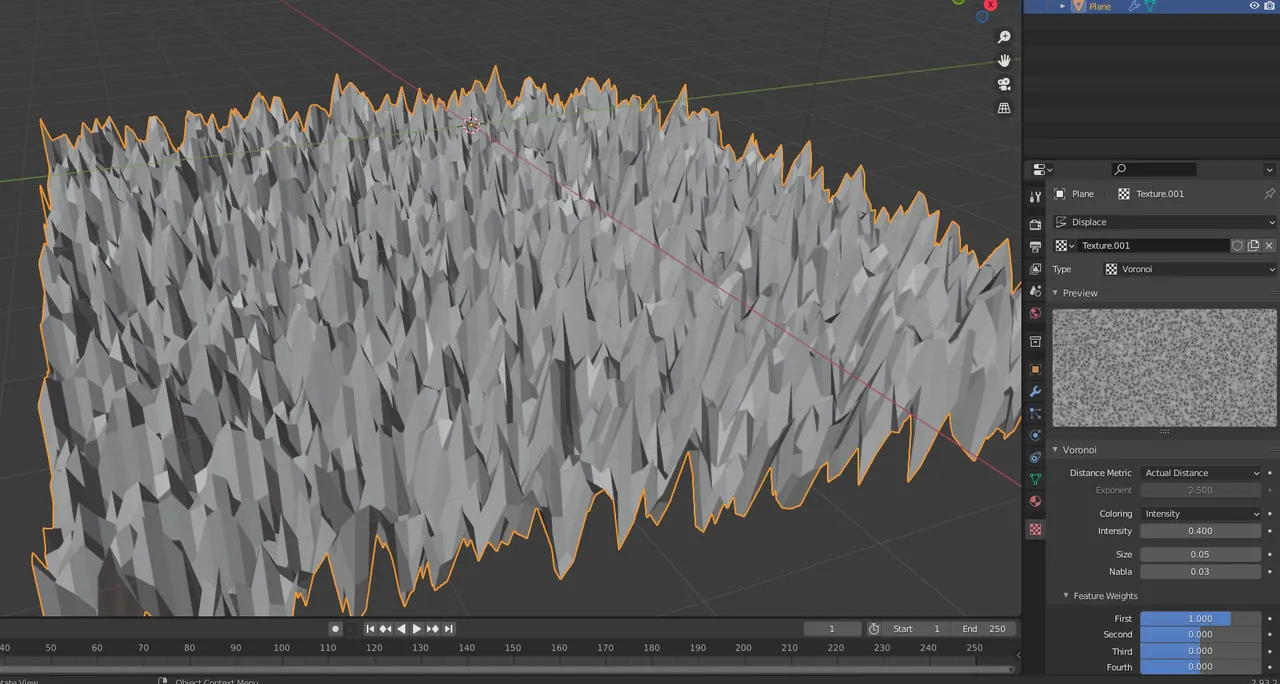This screenshot has width=1280, height=684.
Task: Click the Plane modifier wrench icon in outliner
Action: pos(1134,6)
